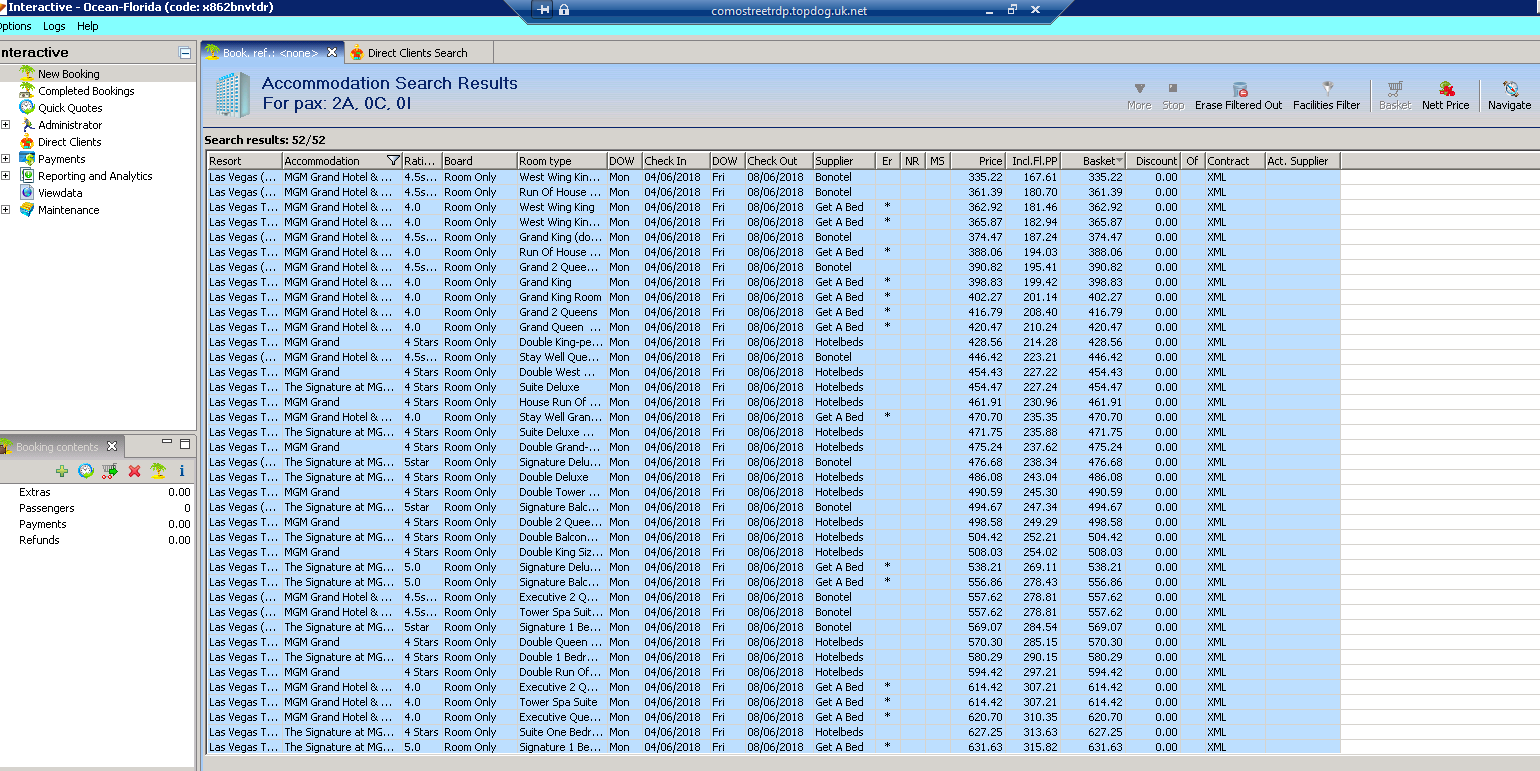Screen dimensions: 1540x771
Task: Click the pin icon on remote desktop bar
Action: [x=543, y=10]
